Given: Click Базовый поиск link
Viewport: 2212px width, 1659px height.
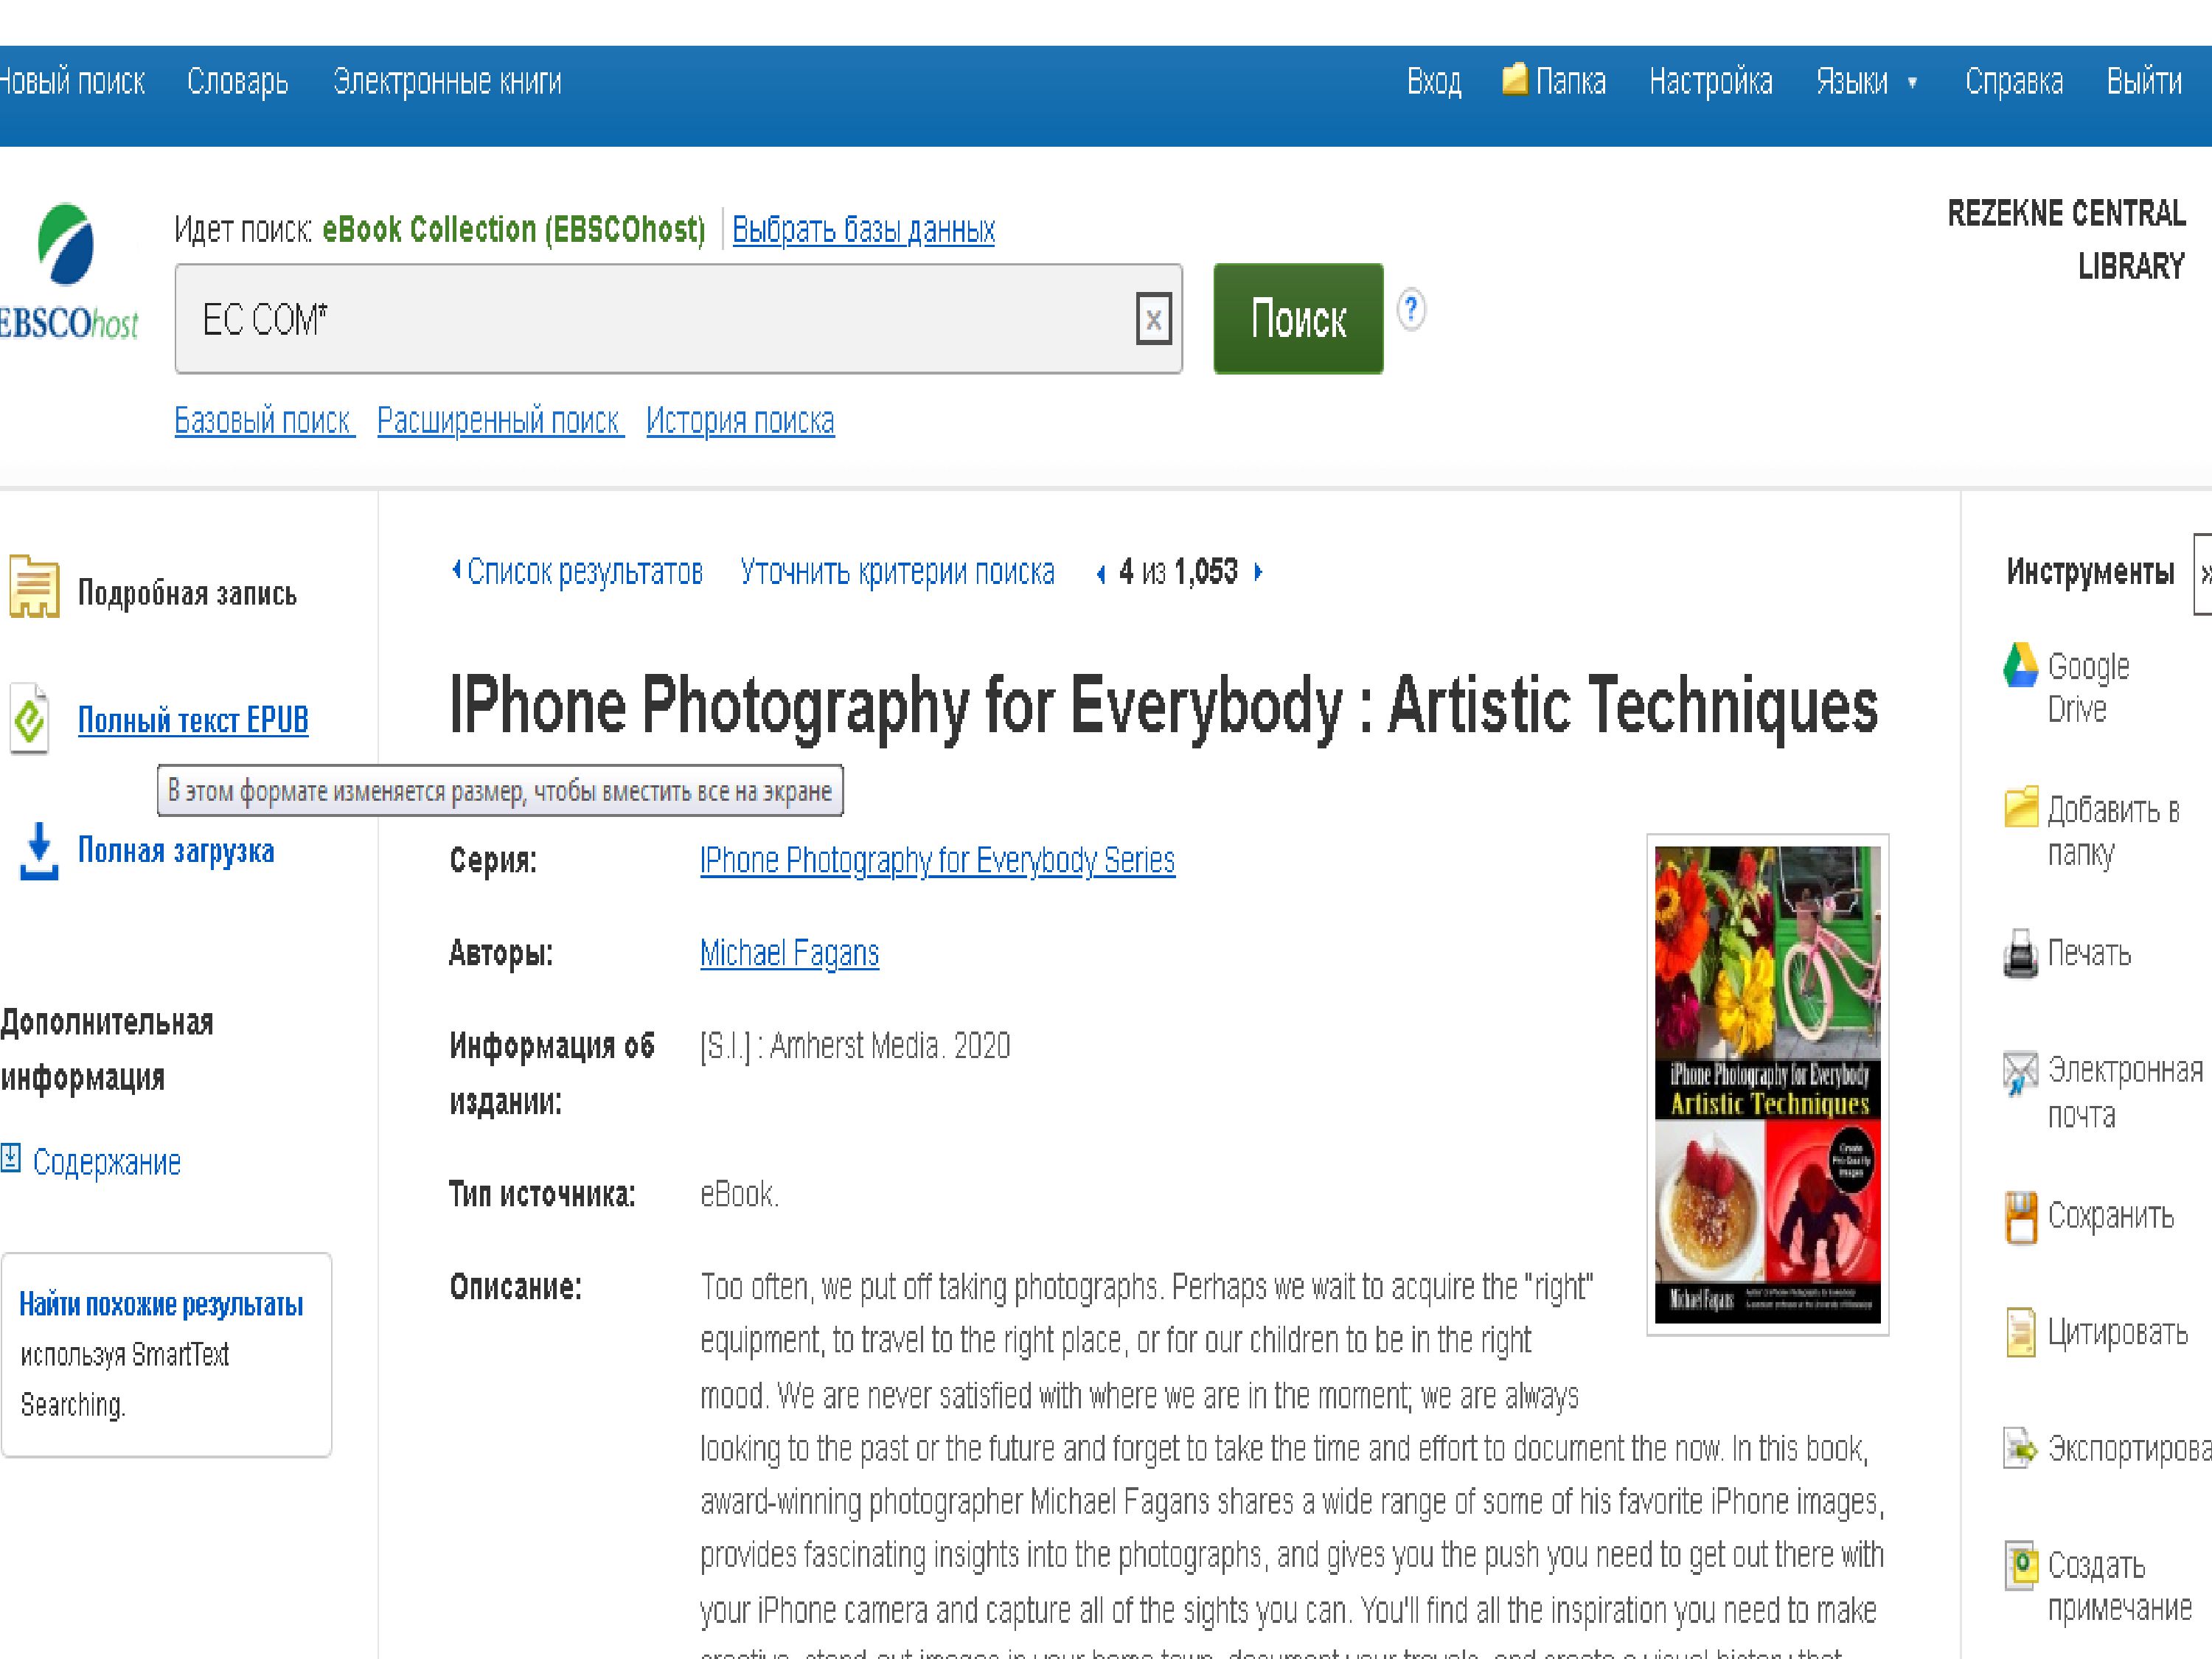Looking at the screenshot, I should coord(263,421).
